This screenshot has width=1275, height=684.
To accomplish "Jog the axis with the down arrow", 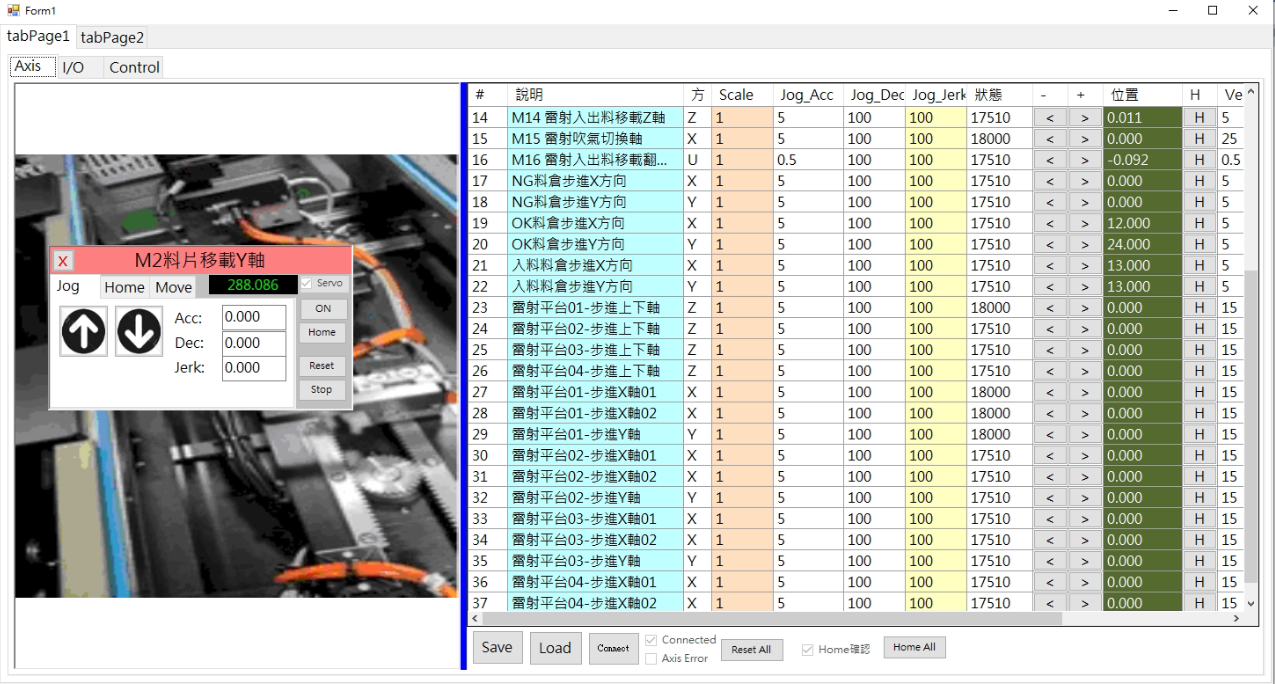I will (x=139, y=332).
